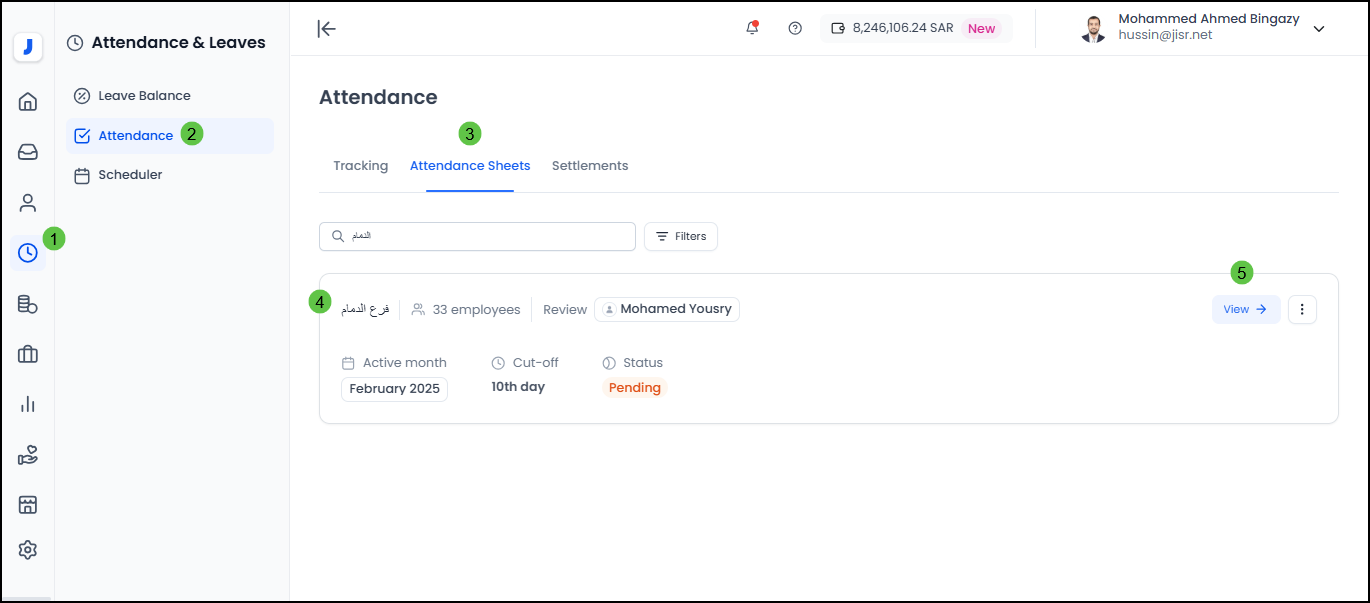Open the Payroll coins icon
Image resolution: width=1370 pixels, height=603 pixels.
28,304
